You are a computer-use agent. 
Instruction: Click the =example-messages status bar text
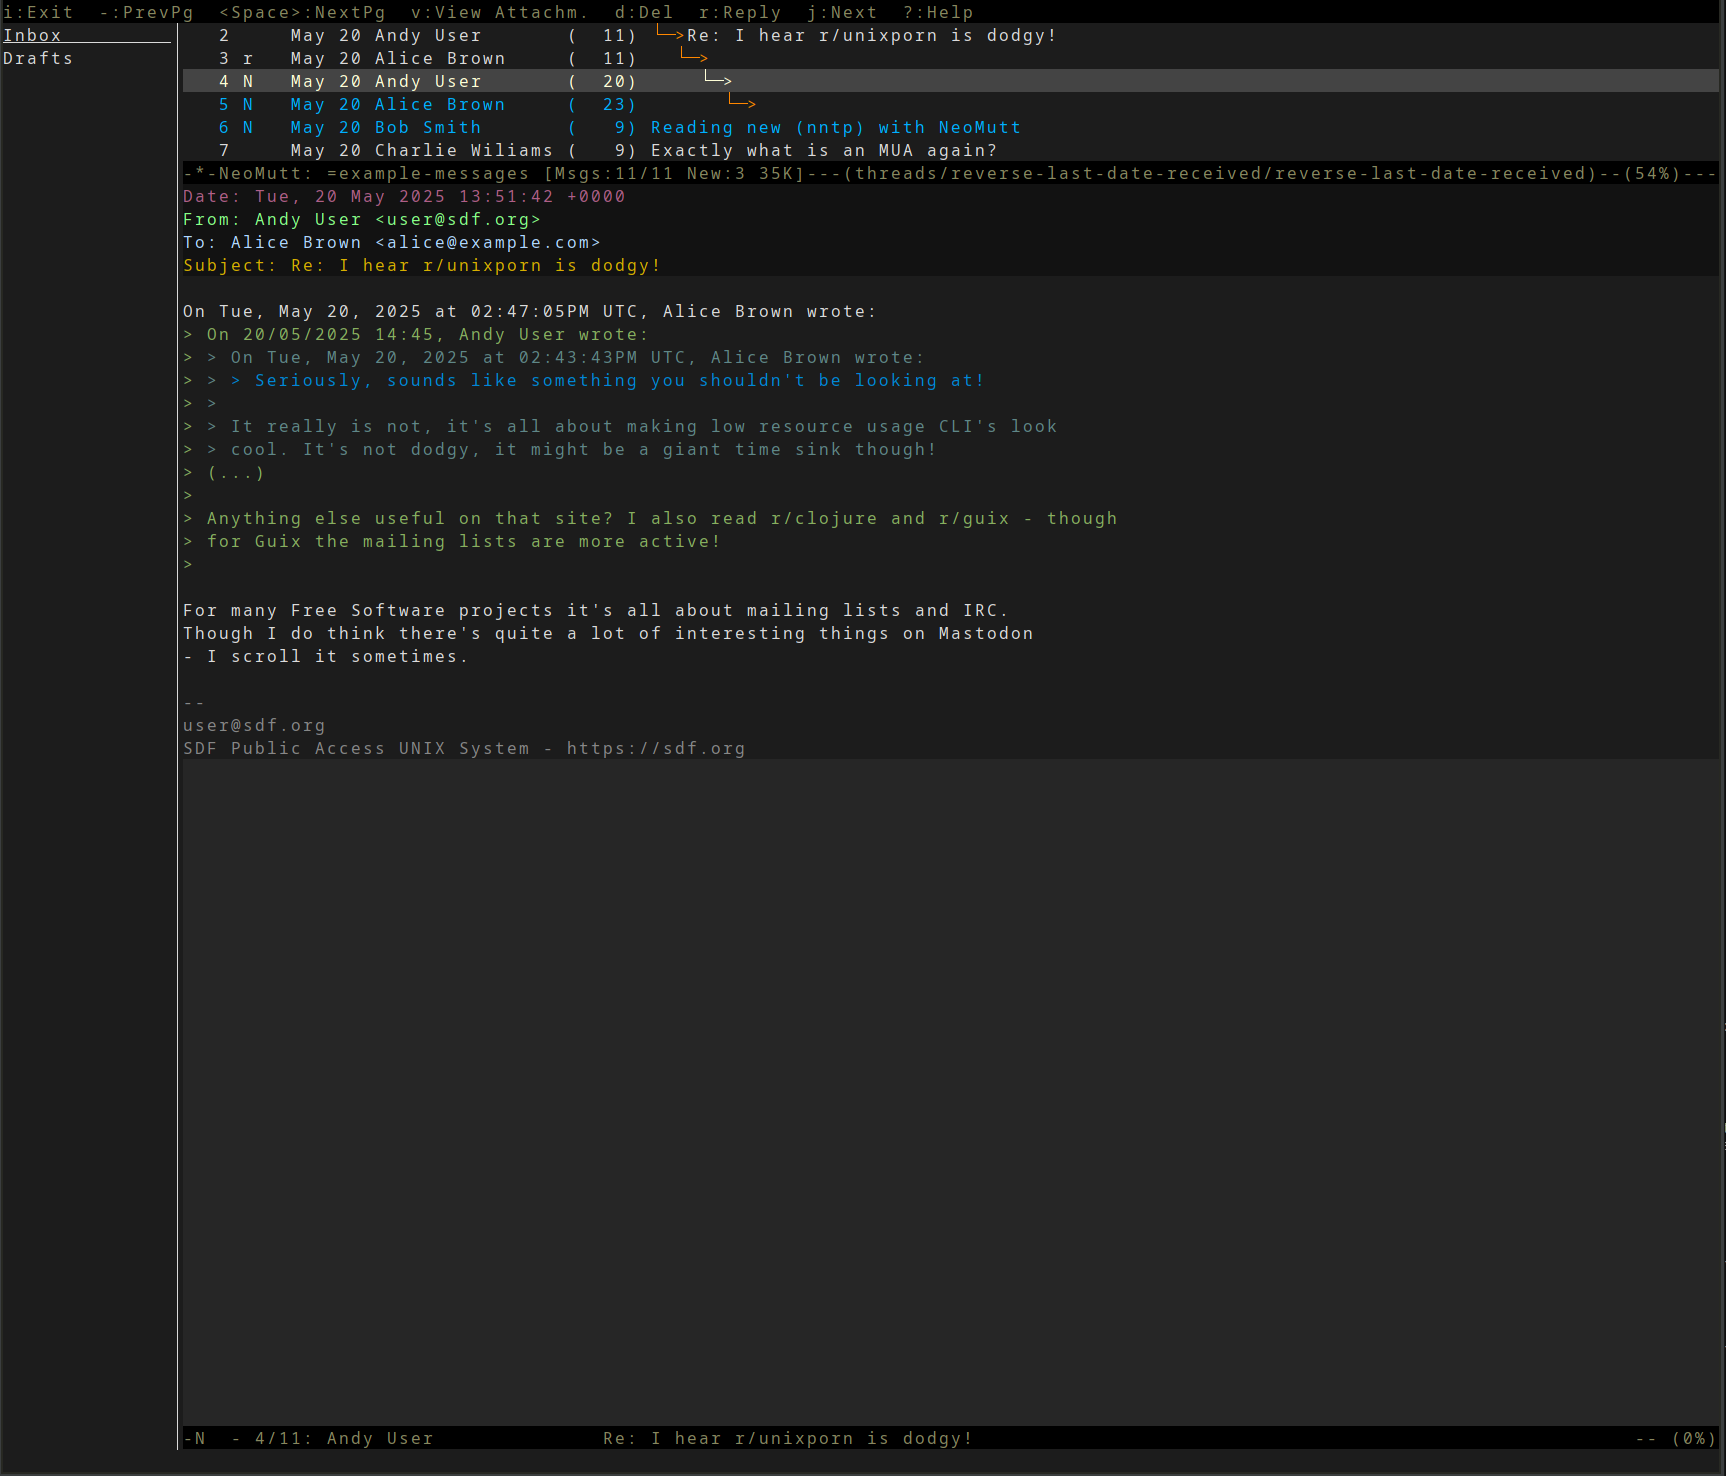(428, 173)
